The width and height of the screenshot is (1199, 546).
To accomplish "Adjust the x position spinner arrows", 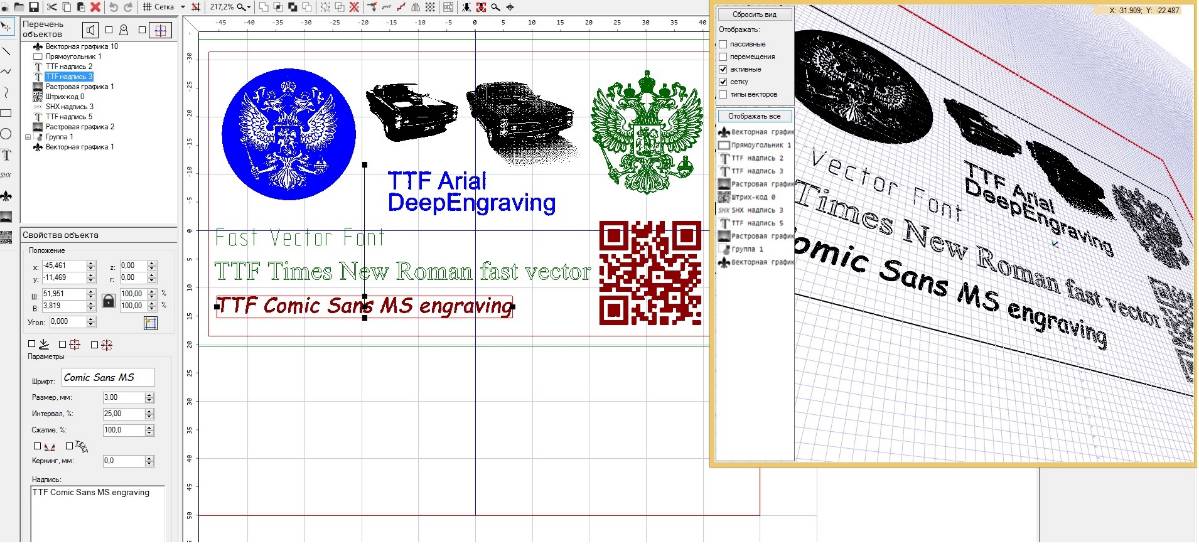I will (91, 266).
